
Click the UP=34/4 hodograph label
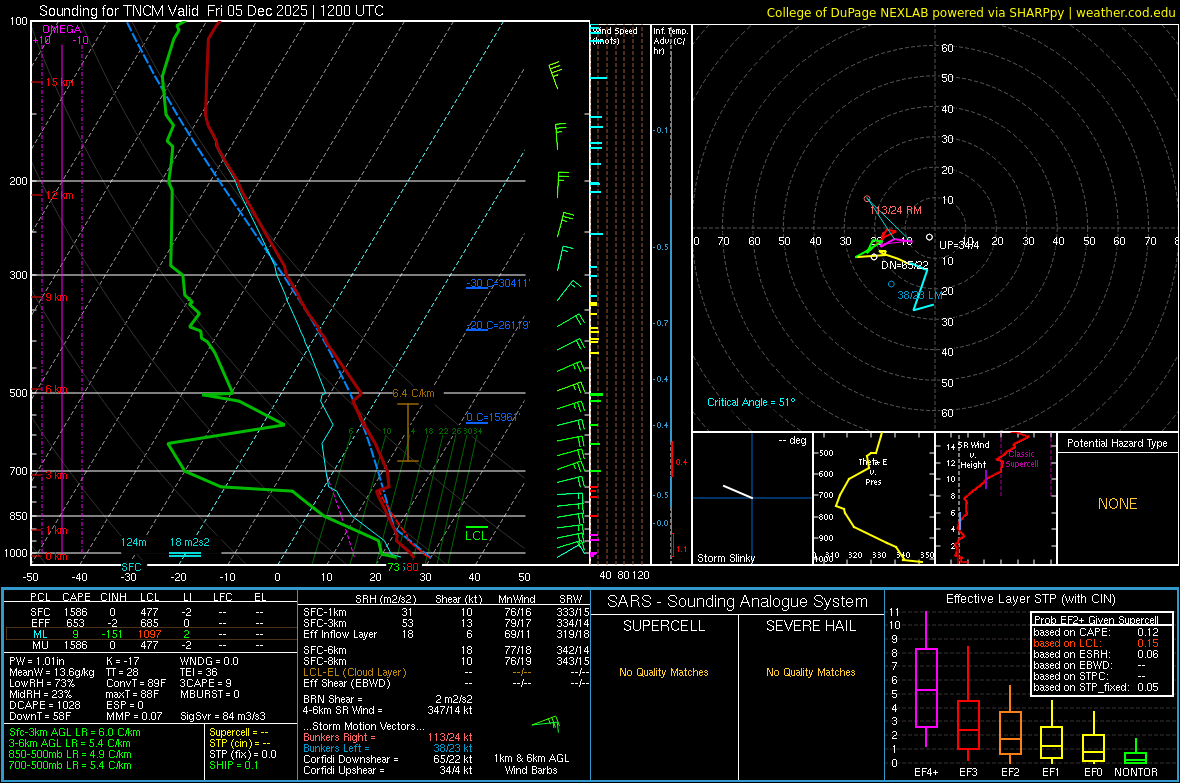[959, 245]
